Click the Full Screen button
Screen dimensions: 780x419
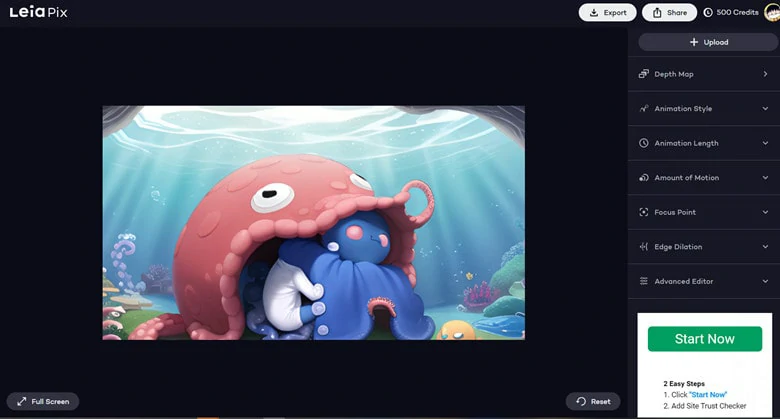(43, 402)
